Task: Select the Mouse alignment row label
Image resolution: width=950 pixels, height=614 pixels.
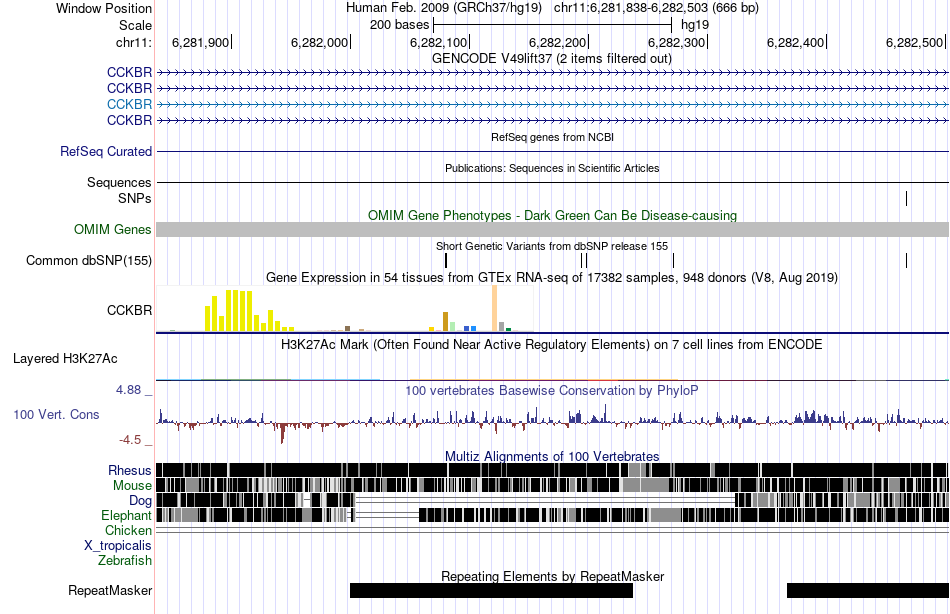Action: click(132, 486)
